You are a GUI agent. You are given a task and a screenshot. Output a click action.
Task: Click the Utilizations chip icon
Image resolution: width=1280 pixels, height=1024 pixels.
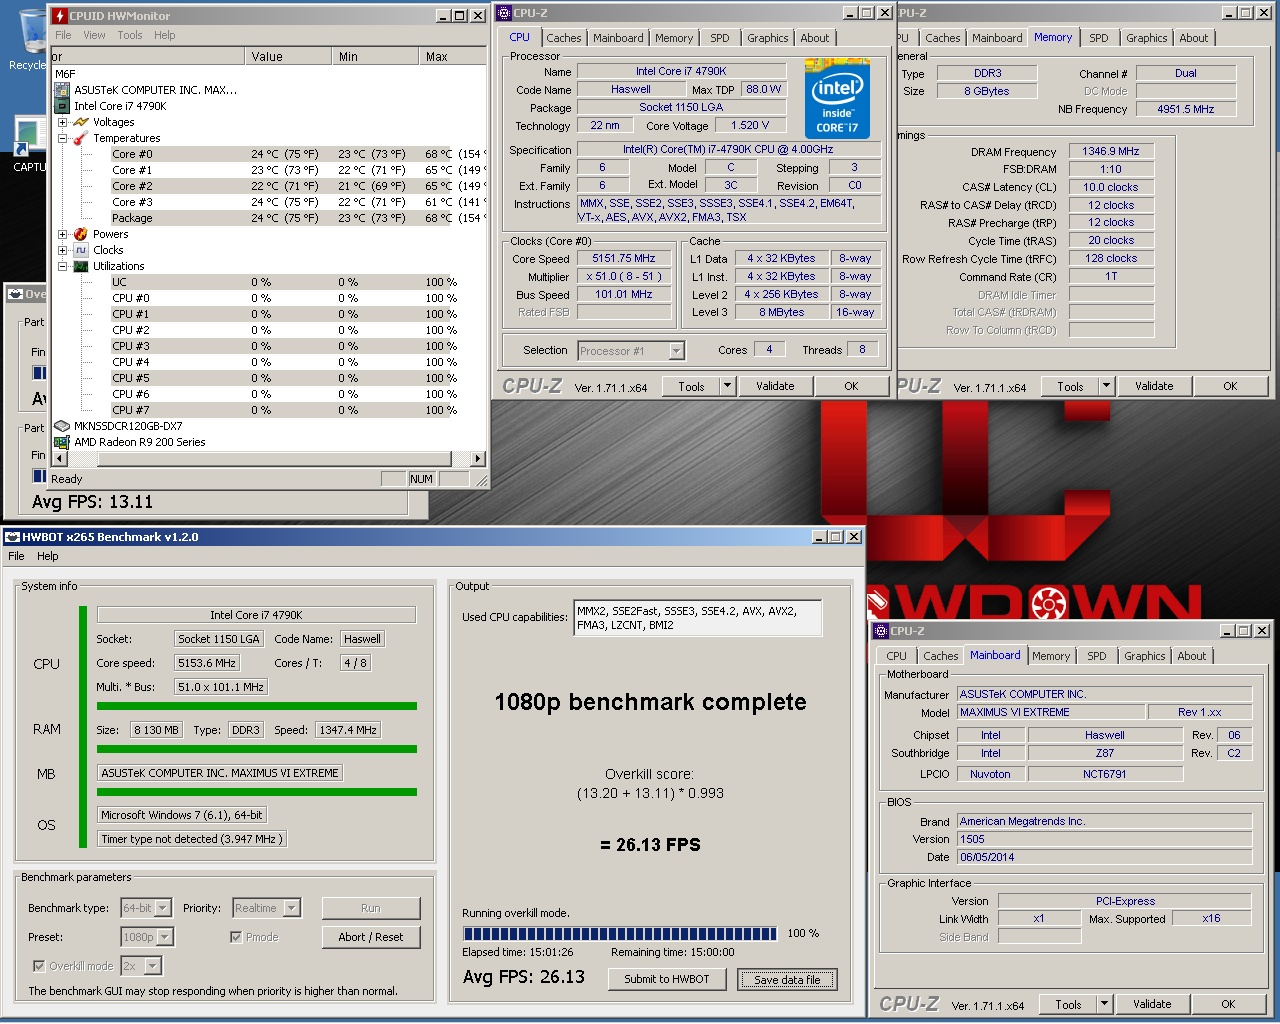tap(81, 266)
